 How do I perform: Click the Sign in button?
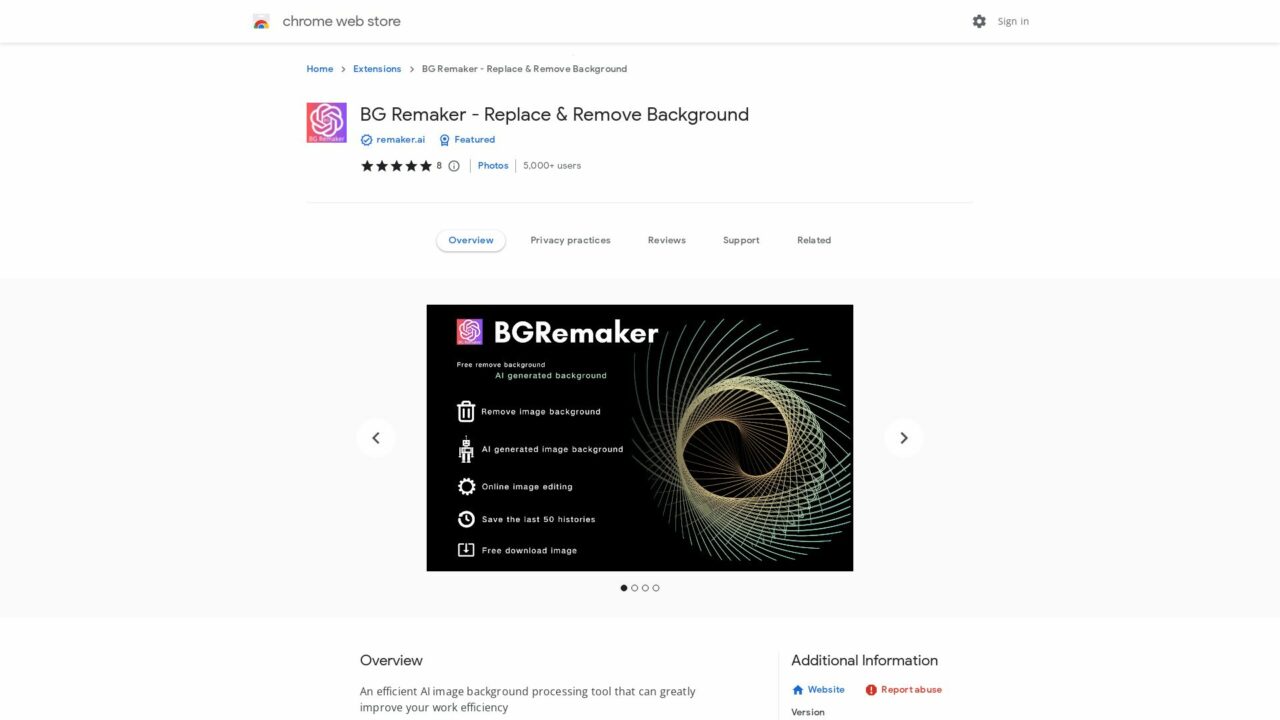point(1013,20)
